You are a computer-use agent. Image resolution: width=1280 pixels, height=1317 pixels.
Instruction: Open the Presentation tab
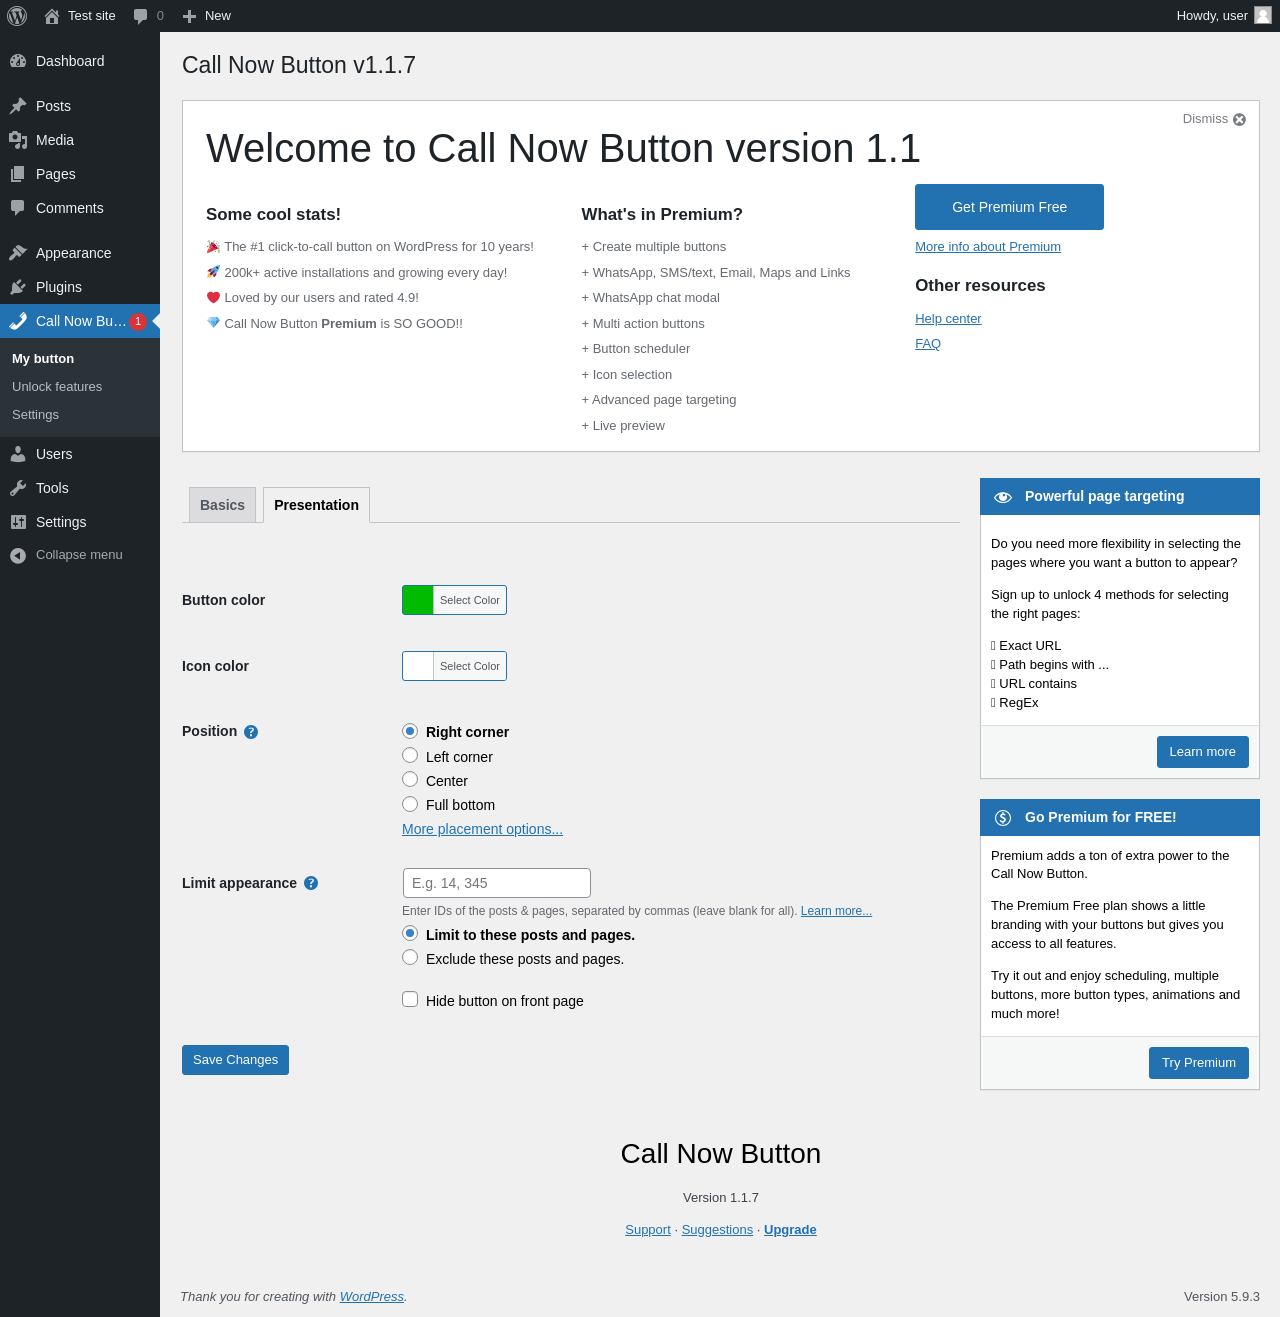[x=316, y=505]
